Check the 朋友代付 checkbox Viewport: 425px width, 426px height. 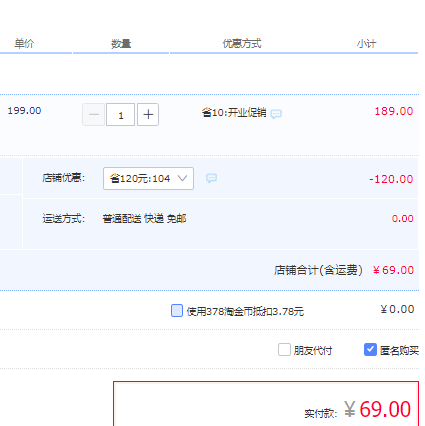pyautogui.click(x=284, y=350)
